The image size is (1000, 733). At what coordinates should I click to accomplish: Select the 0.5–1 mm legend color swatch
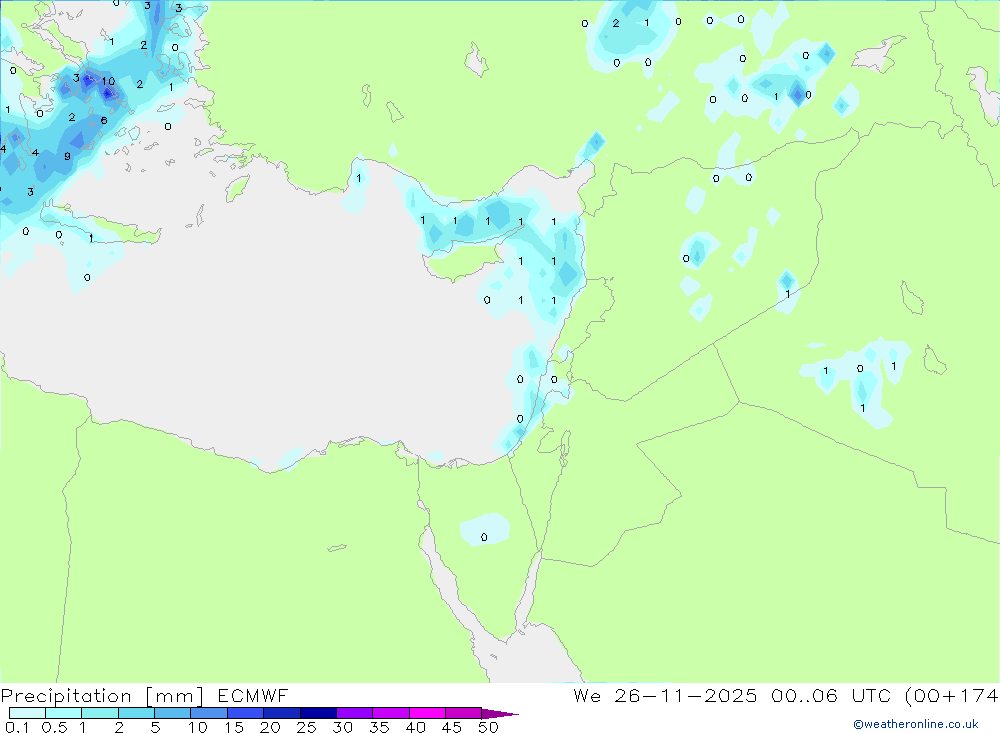coord(63,713)
